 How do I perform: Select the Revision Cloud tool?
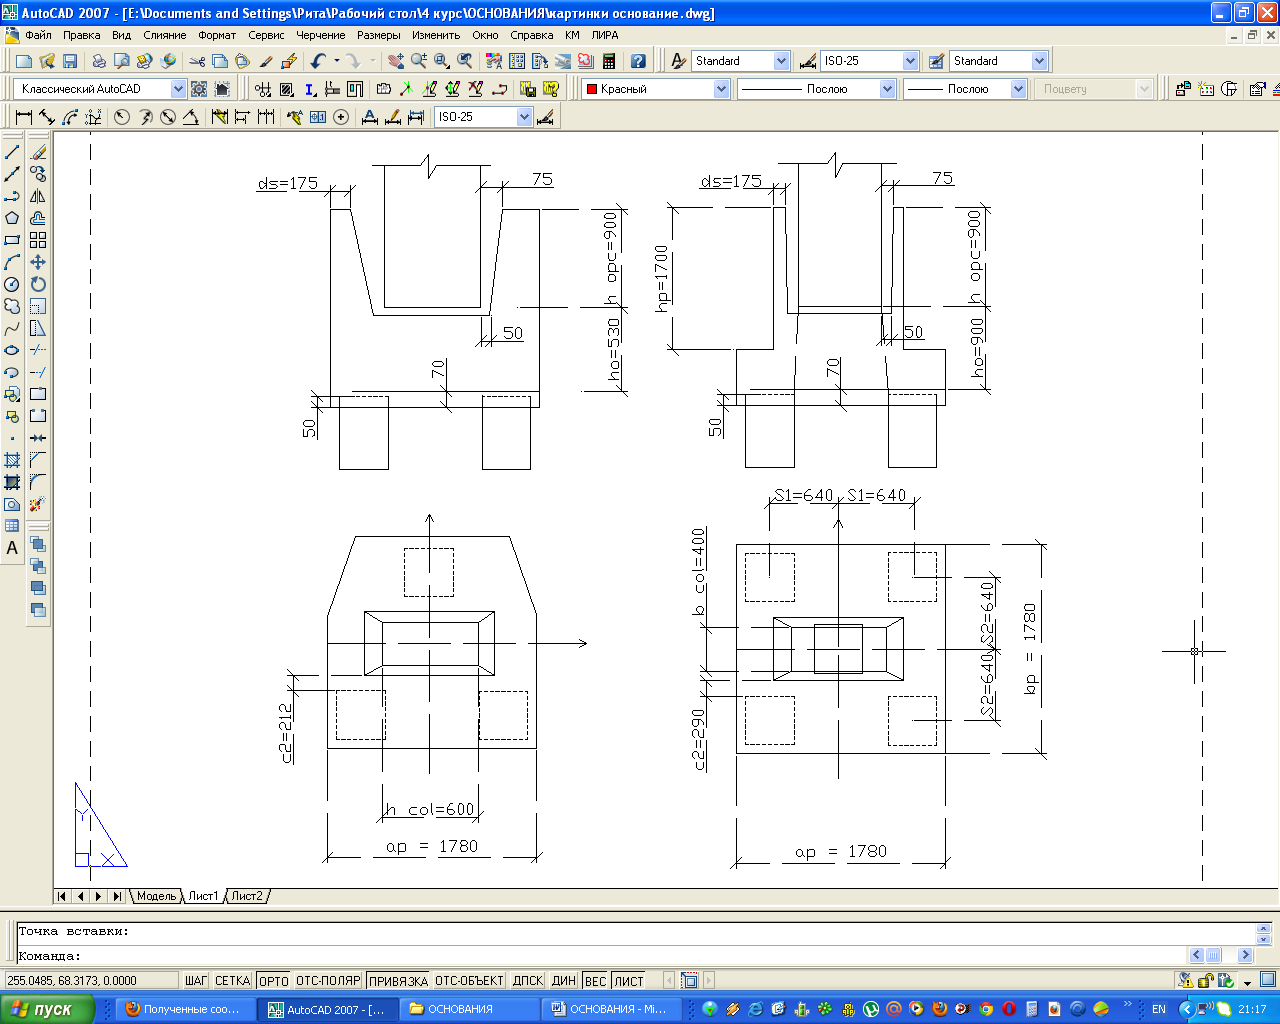coord(12,306)
